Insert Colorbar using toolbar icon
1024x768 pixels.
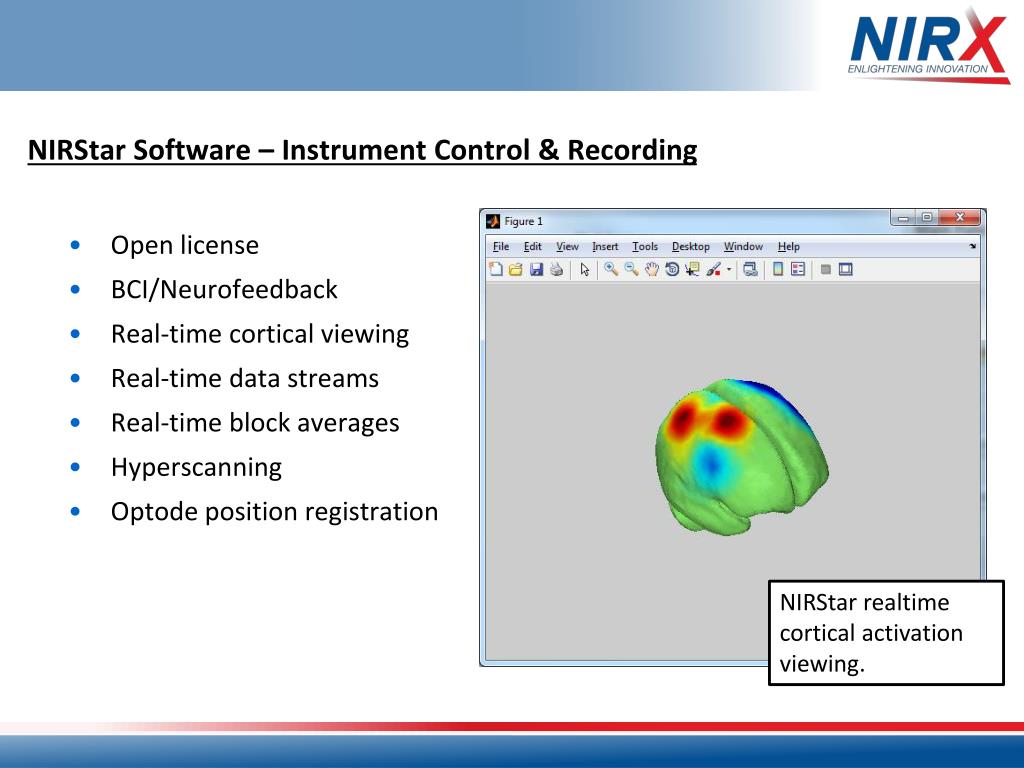(x=777, y=269)
